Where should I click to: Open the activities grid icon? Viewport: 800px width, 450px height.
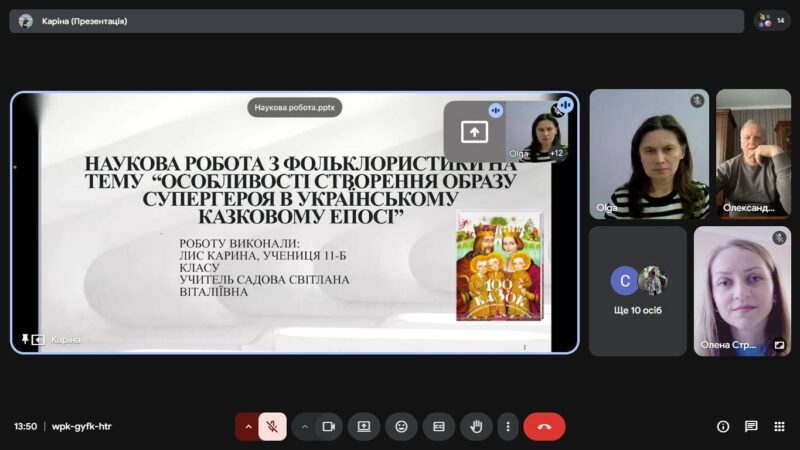tap(779, 427)
